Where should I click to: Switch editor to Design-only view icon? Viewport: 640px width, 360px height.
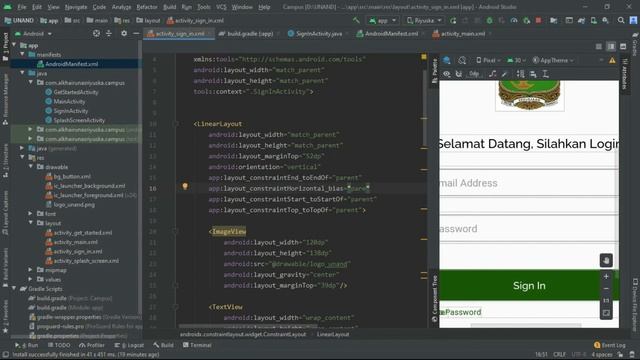click(x=623, y=47)
